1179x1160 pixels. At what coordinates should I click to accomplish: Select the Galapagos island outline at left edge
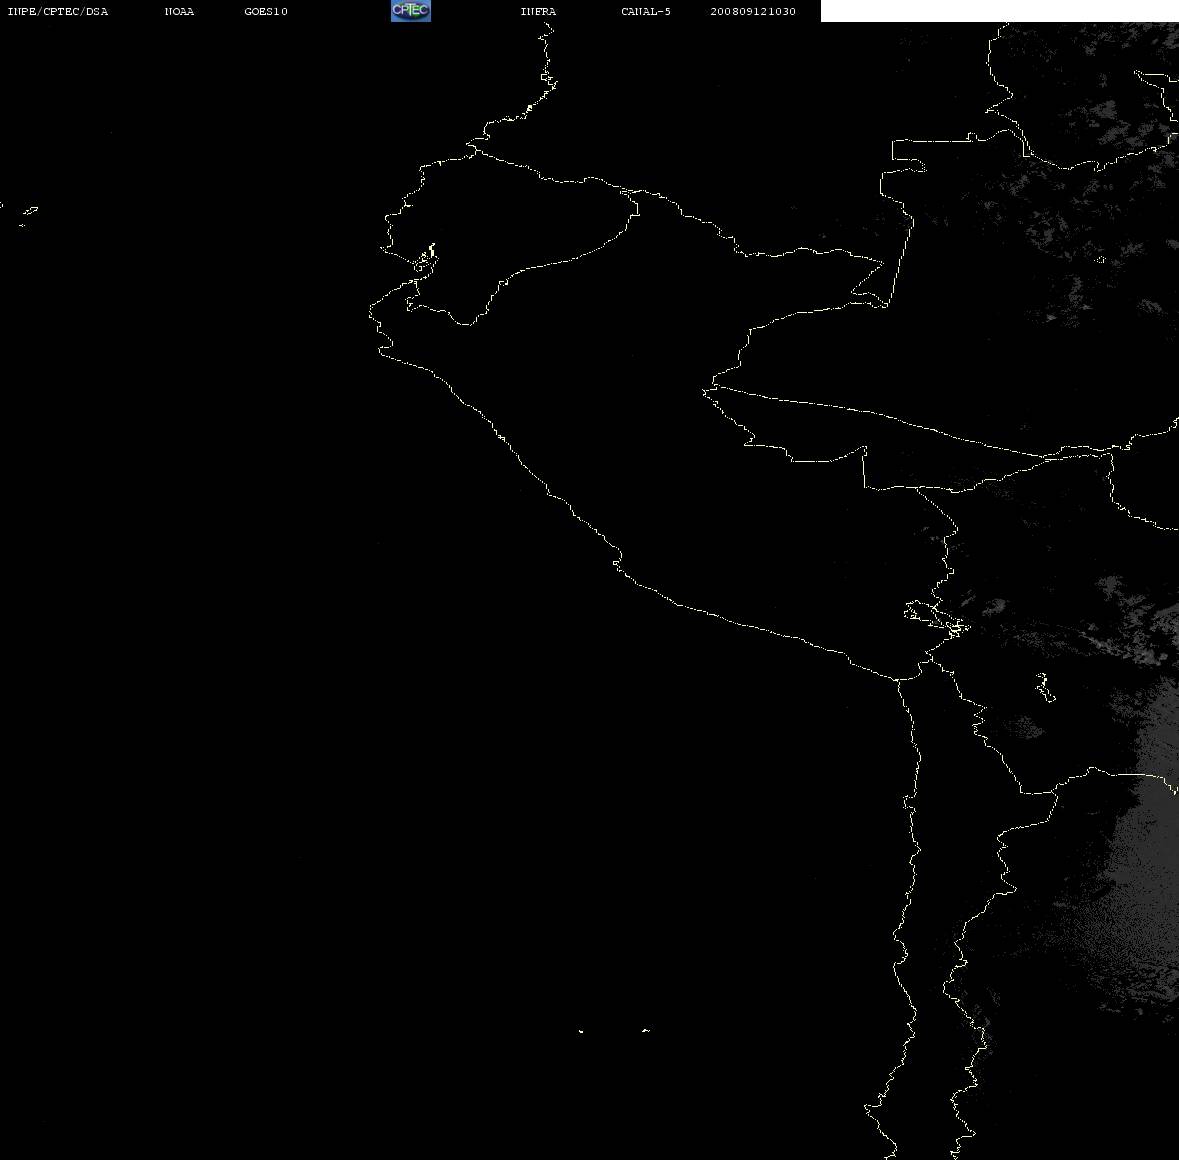pyautogui.click(x=29, y=216)
